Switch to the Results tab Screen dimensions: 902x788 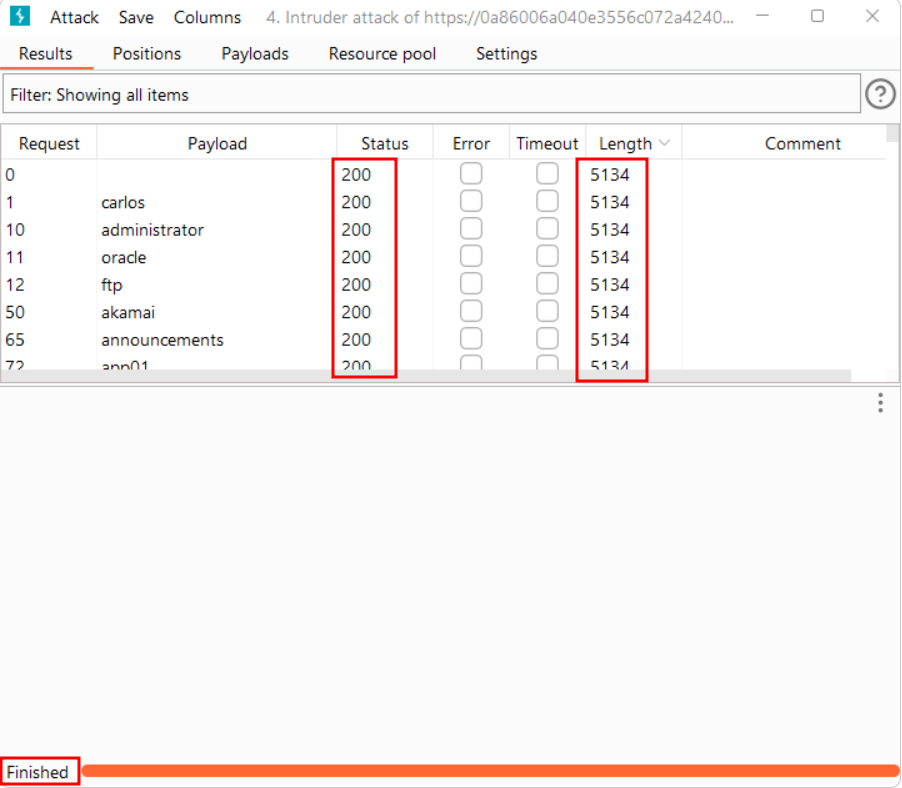(x=45, y=53)
